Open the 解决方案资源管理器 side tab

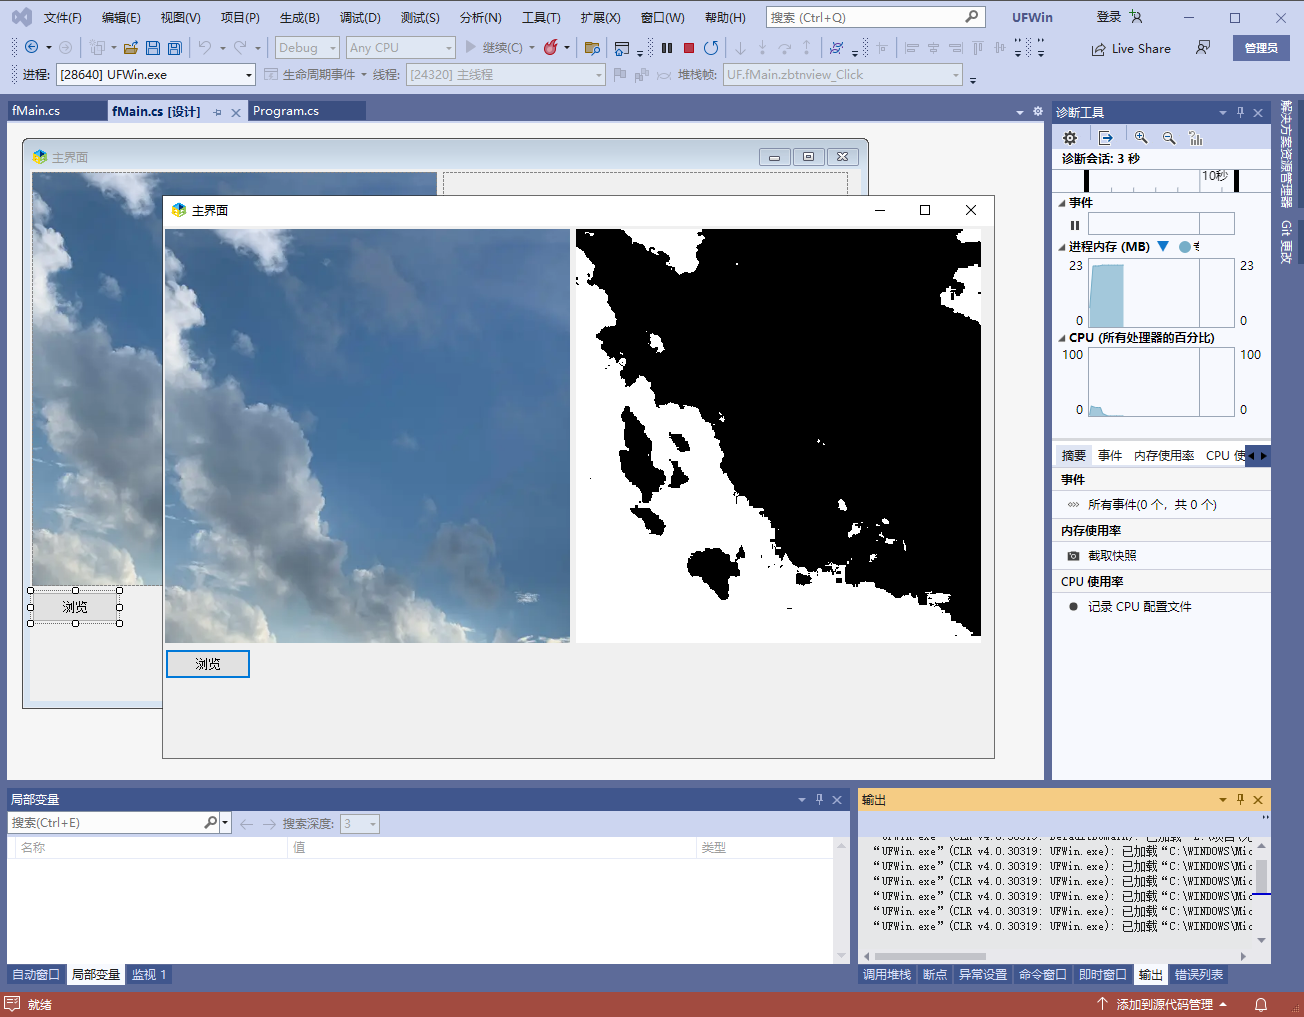[x=1287, y=153]
